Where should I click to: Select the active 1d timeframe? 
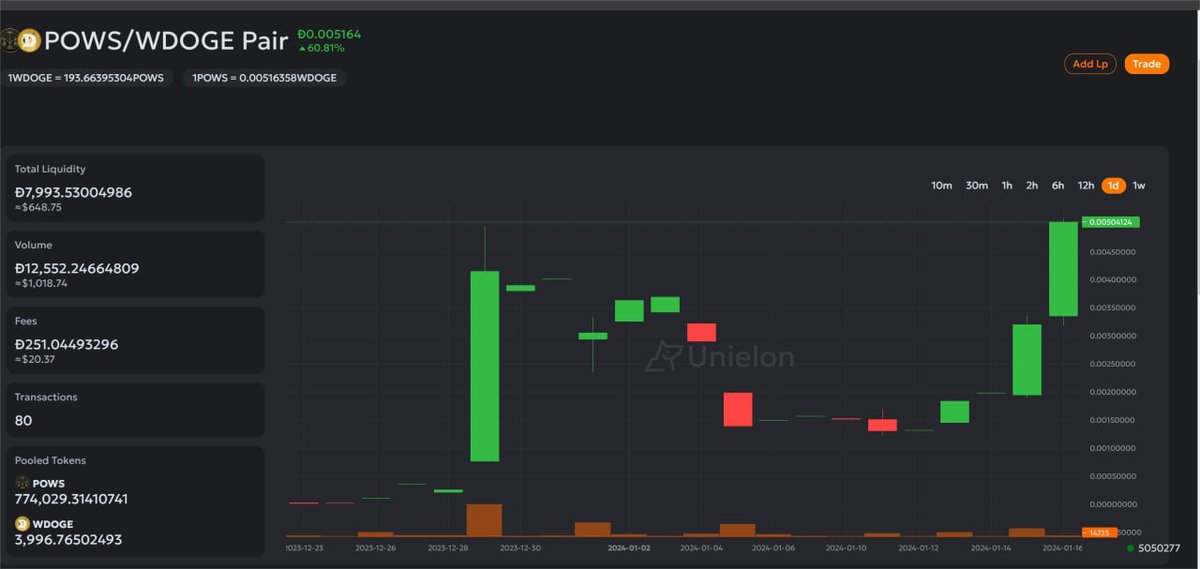1113,186
